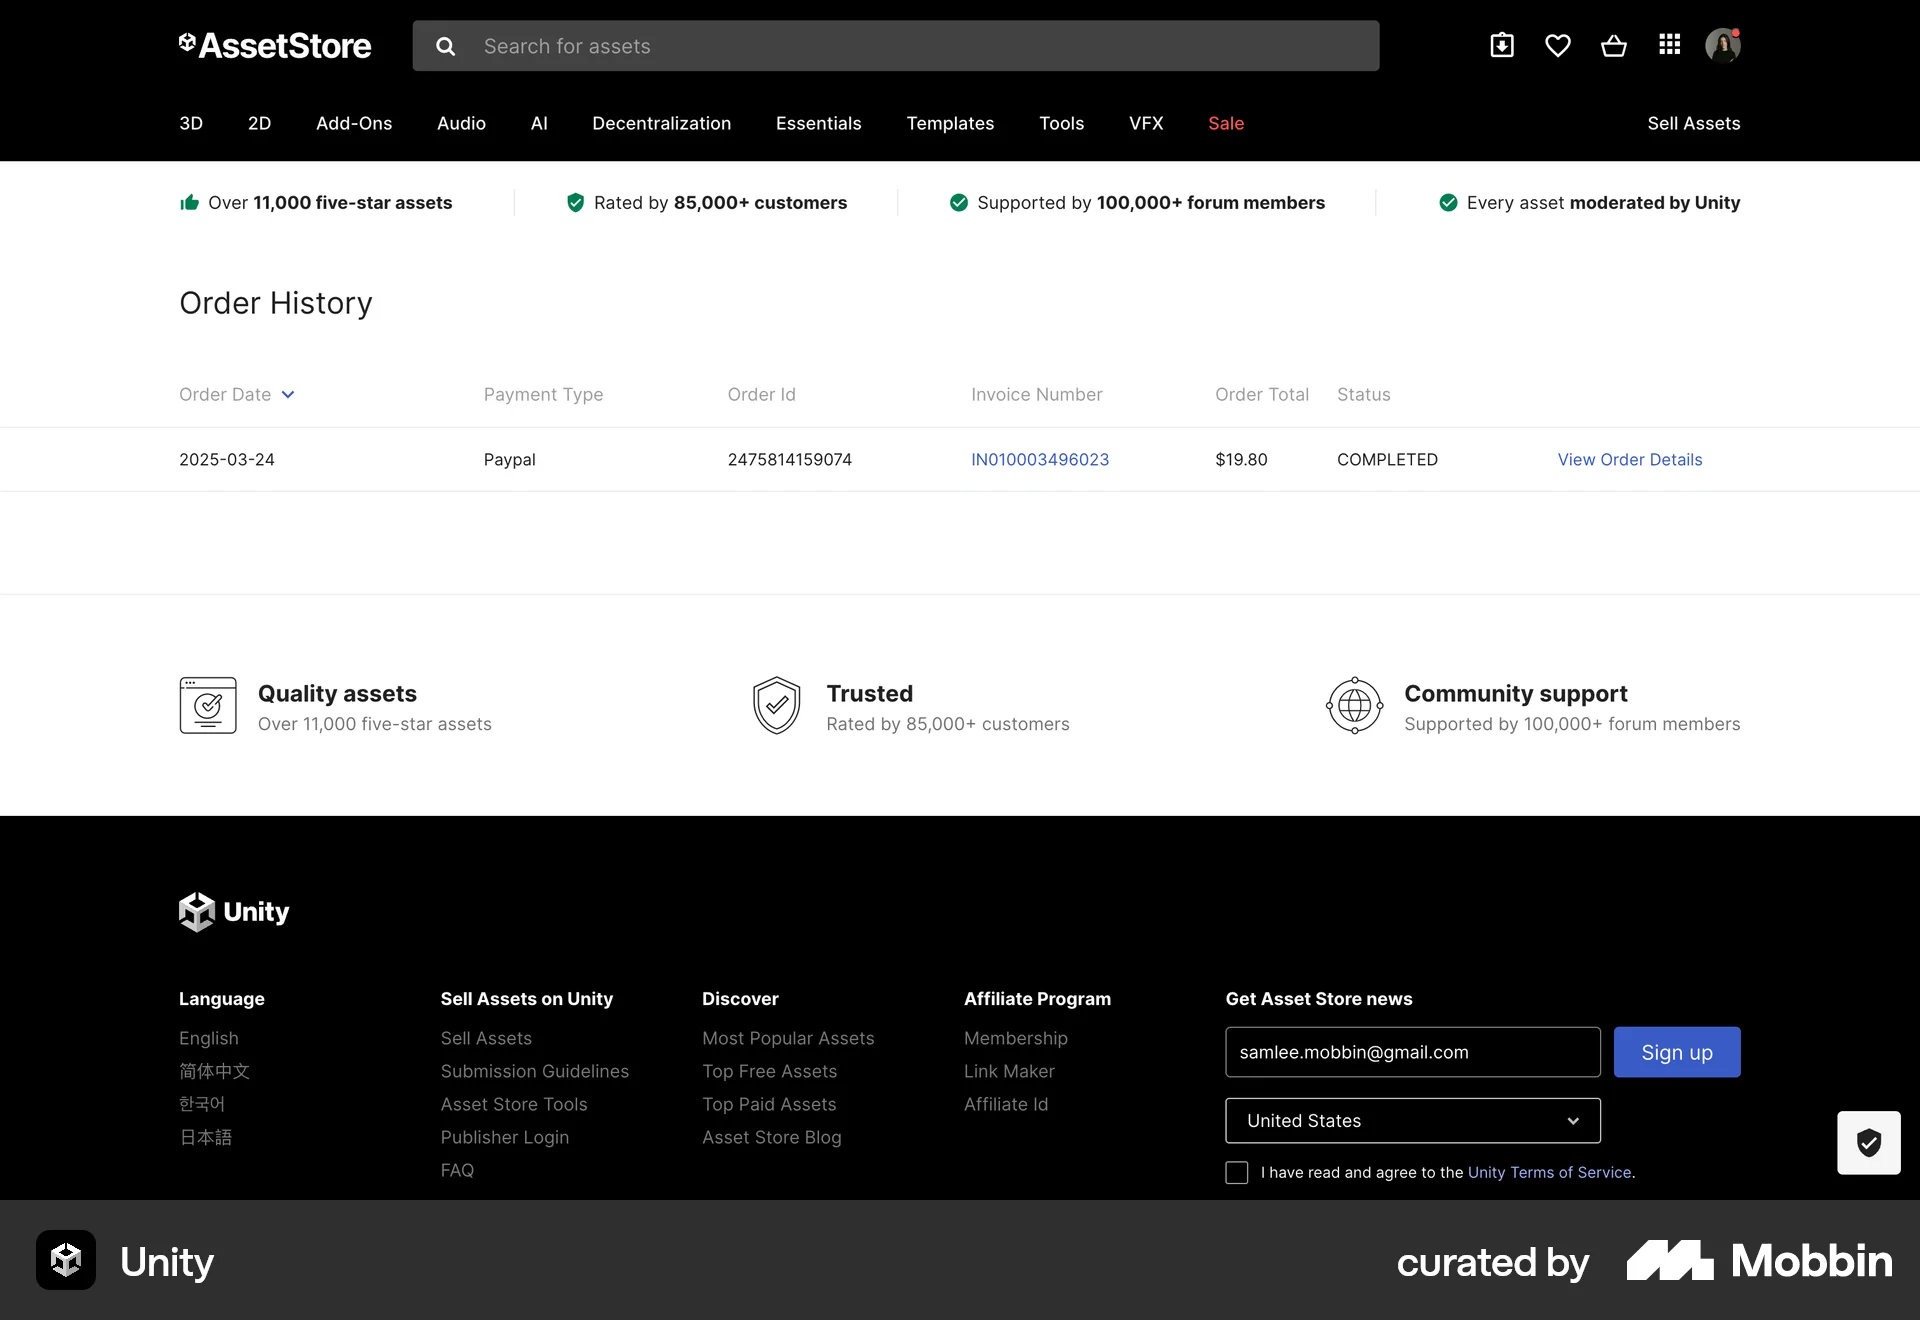Viewport: 1920px width, 1320px height.
Task: Open invoice IN010003496023
Action: (1040, 459)
